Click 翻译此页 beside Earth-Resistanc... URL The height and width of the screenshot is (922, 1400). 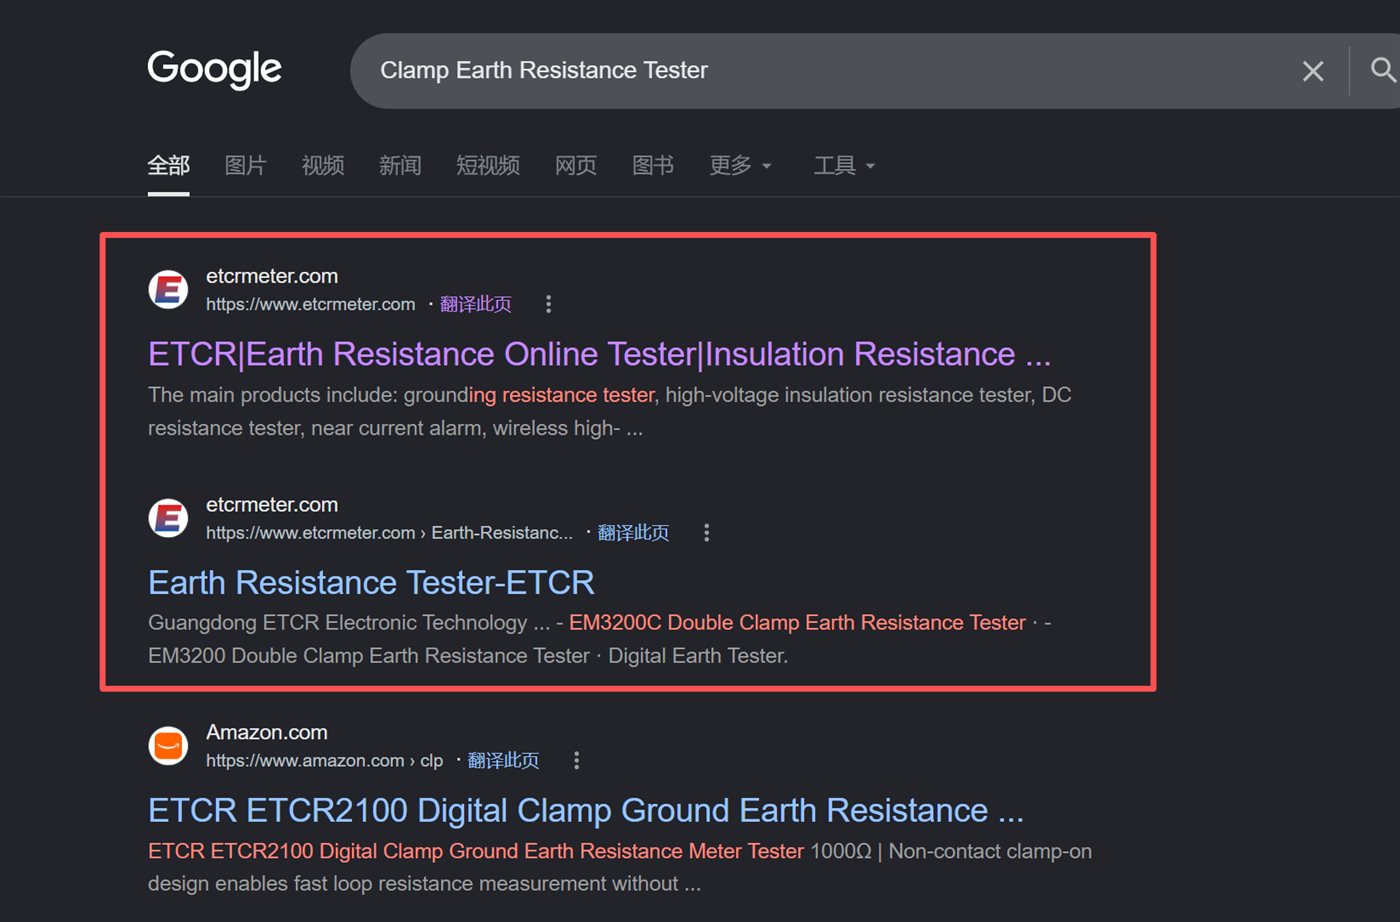[633, 533]
